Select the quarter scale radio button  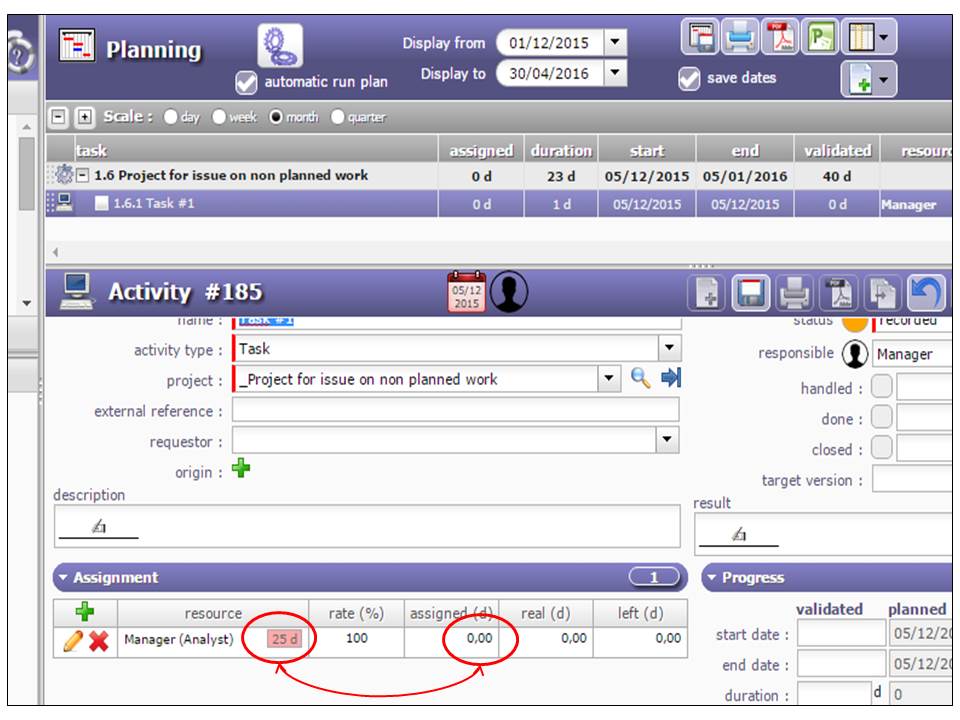point(337,117)
